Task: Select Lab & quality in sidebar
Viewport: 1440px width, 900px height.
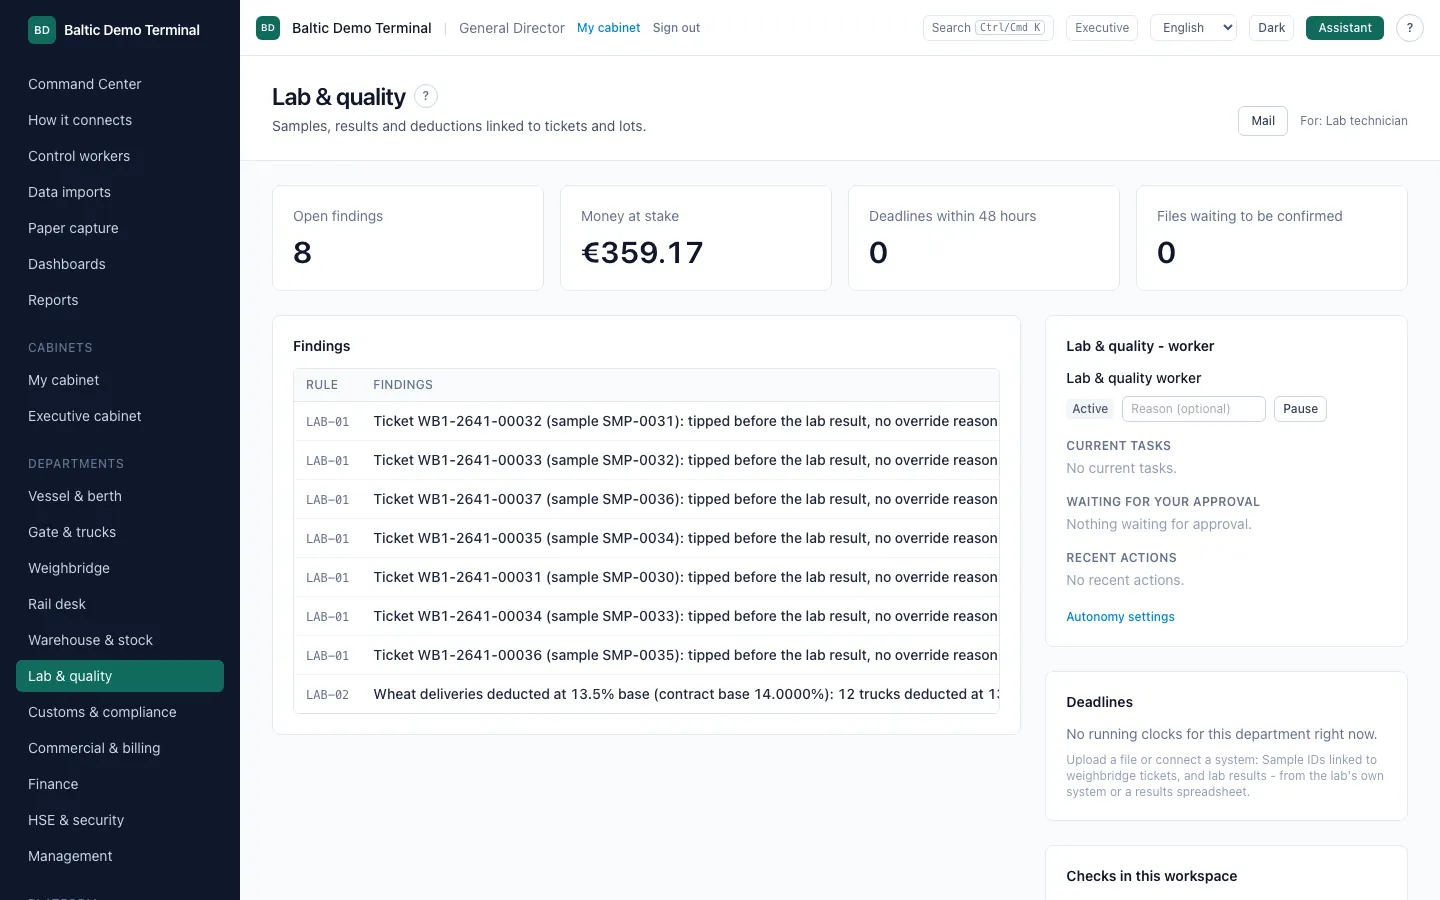Action: (x=120, y=676)
